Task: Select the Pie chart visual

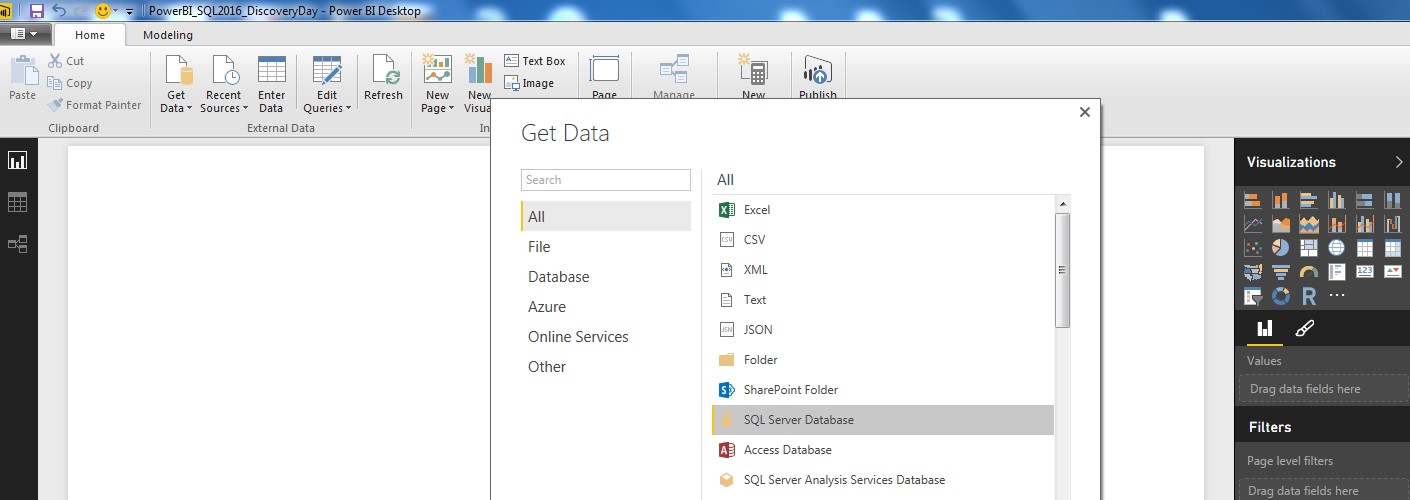Action: (x=1280, y=247)
